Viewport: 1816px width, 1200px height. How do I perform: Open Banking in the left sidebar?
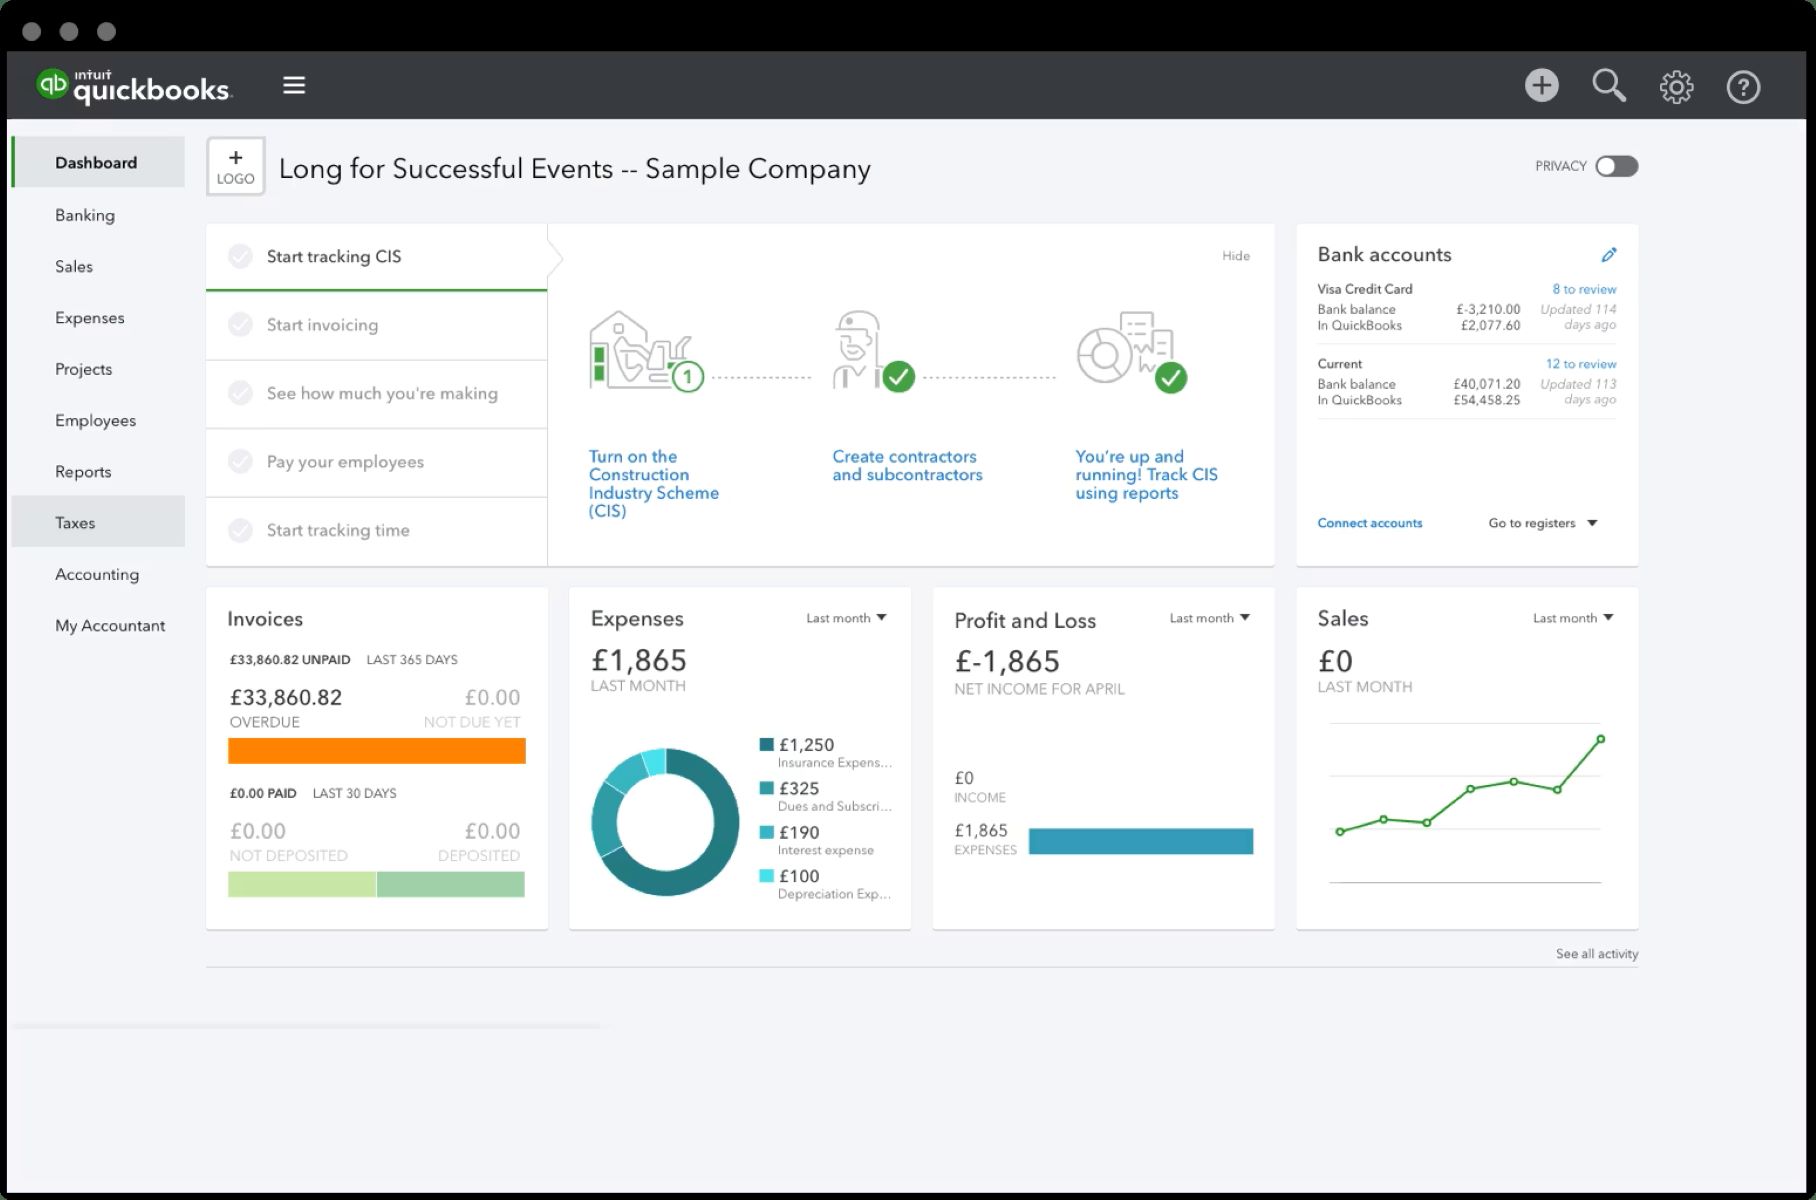[85, 215]
